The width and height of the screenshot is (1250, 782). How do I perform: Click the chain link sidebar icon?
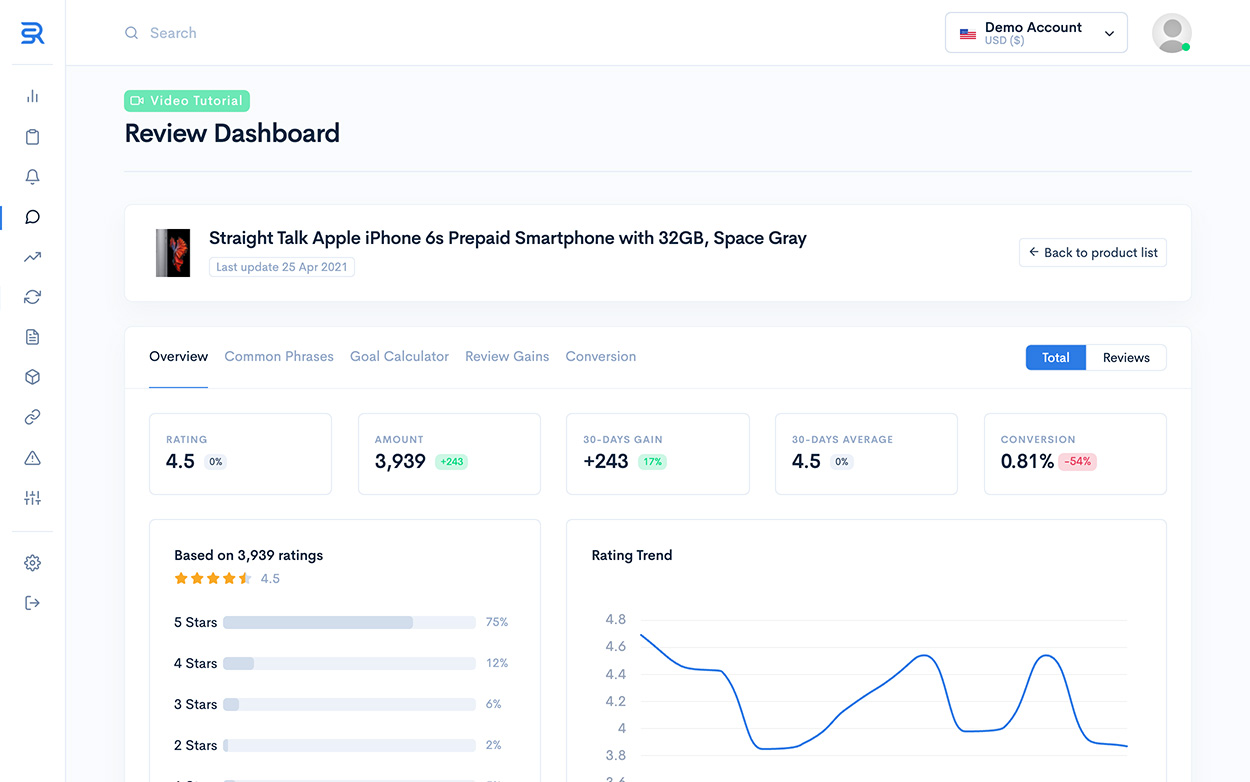pos(33,417)
